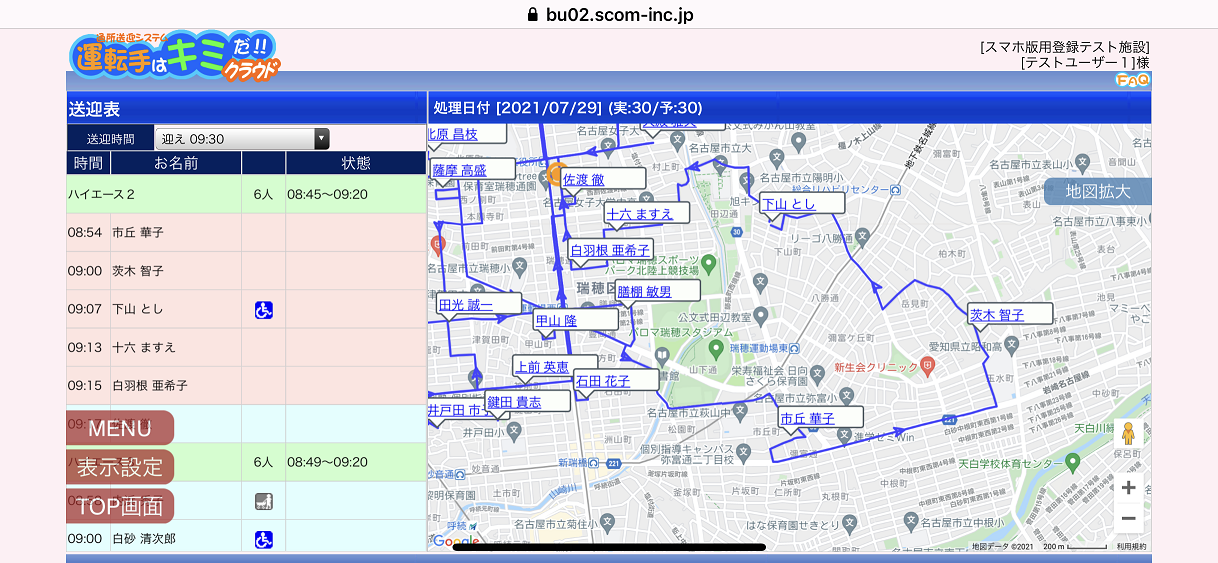Open the 下山 とし label on map

(x=789, y=204)
